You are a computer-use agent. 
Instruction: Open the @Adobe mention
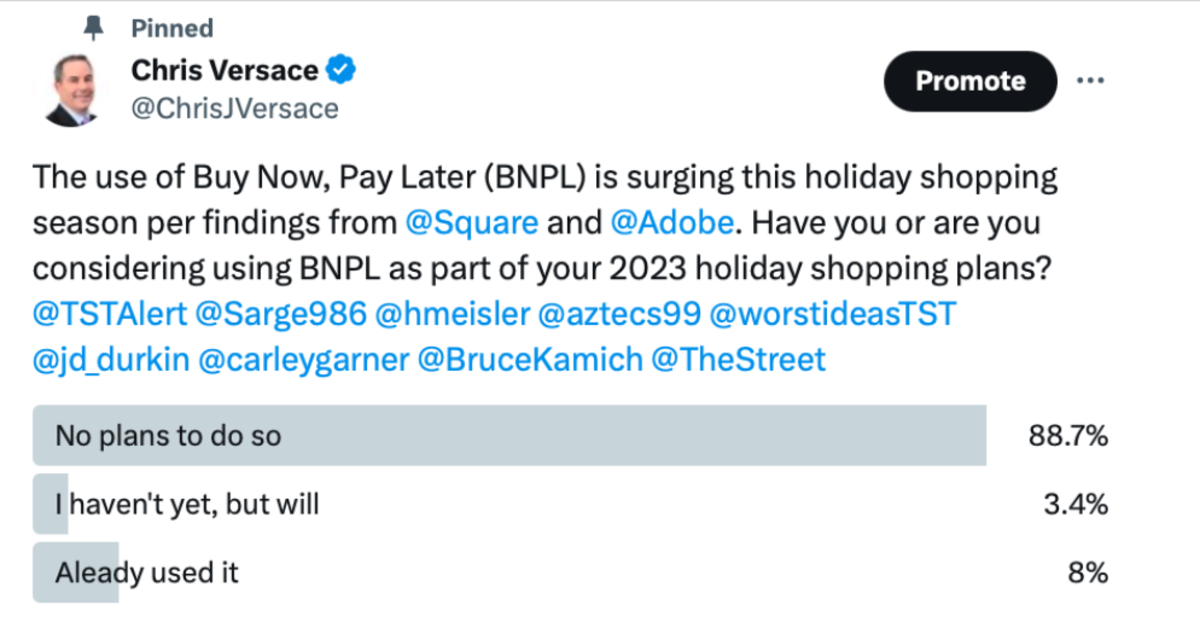click(x=670, y=223)
